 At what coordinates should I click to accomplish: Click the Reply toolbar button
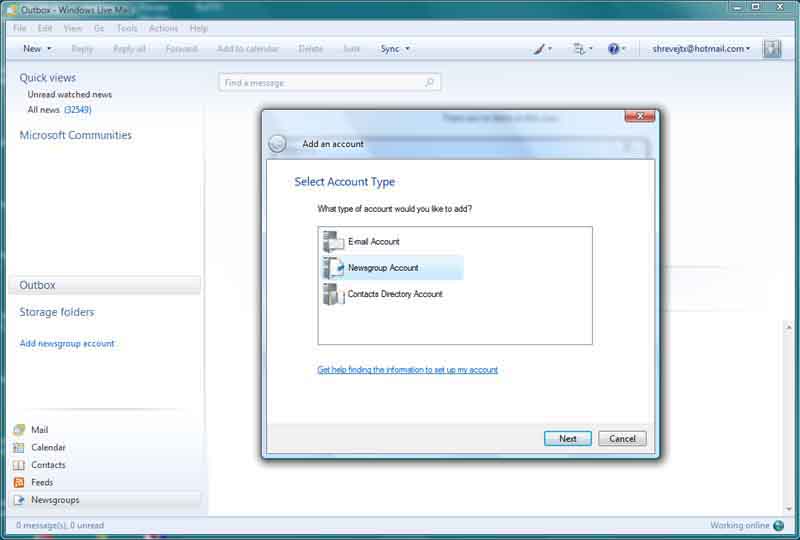[82, 49]
